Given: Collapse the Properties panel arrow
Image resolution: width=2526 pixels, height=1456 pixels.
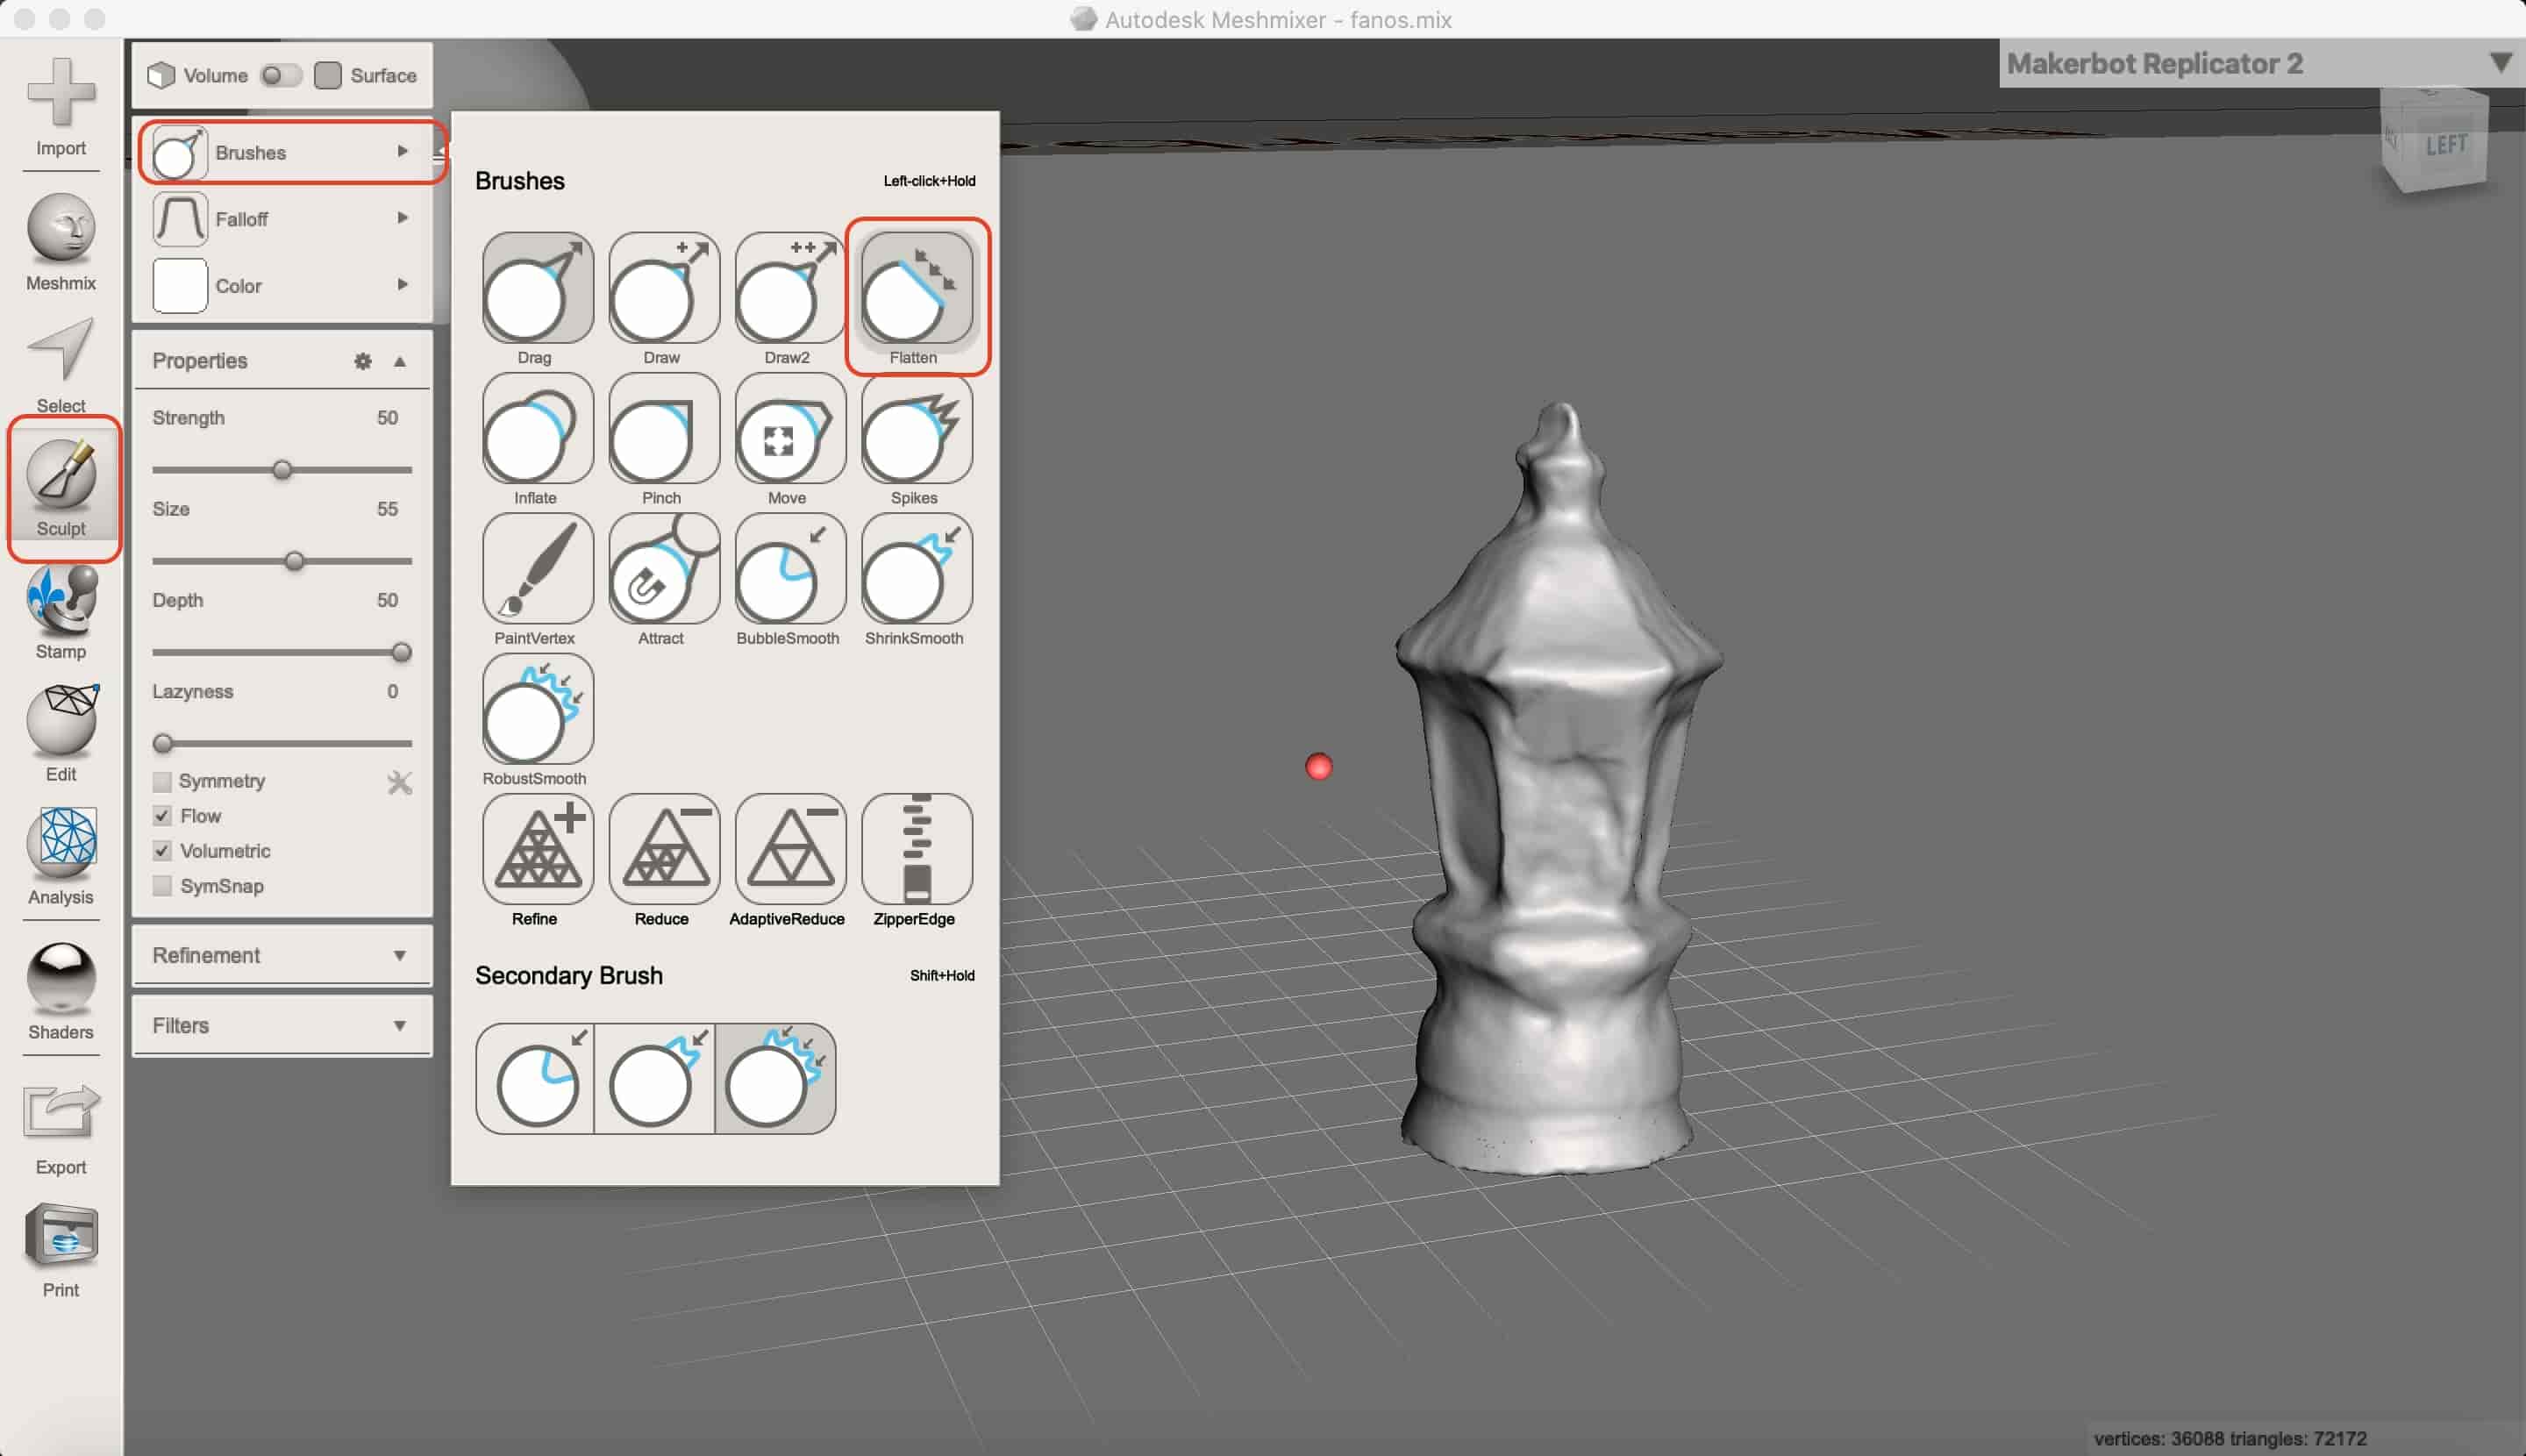Looking at the screenshot, I should (x=400, y=361).
